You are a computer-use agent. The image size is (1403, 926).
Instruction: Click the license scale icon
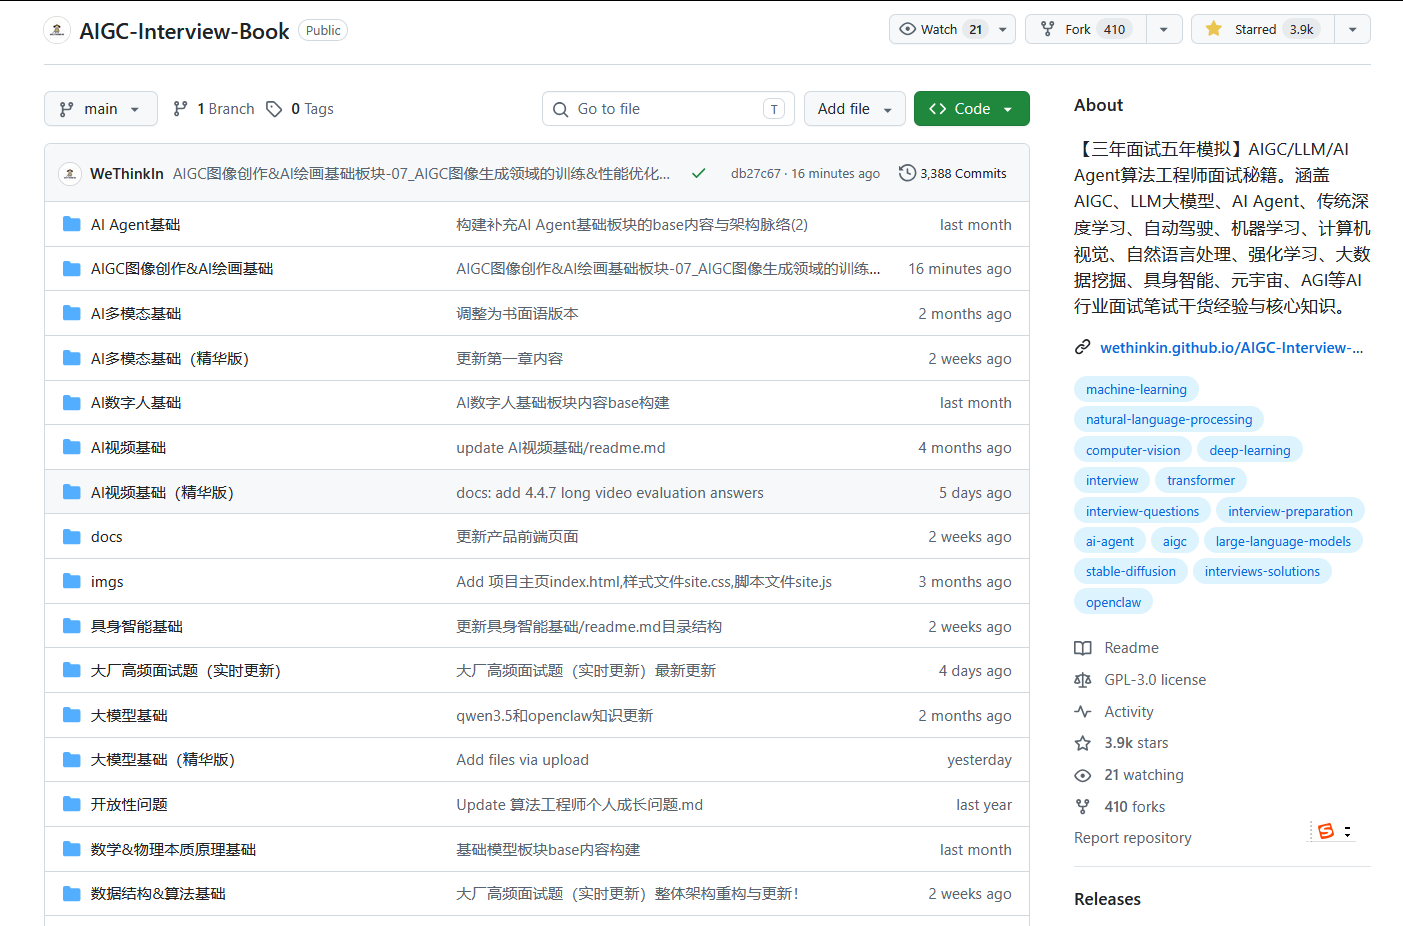pyautogui.click(x=1082, y=680)
